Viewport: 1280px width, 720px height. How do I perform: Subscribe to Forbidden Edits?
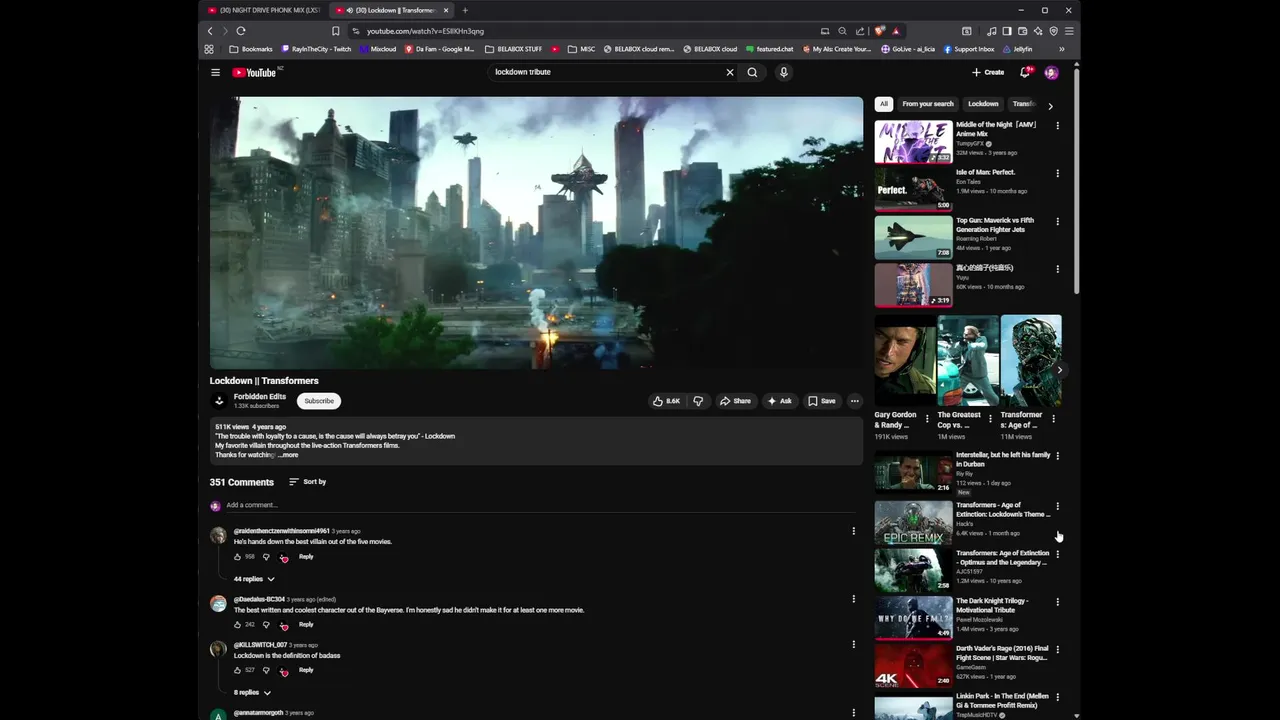coord(319,401)
